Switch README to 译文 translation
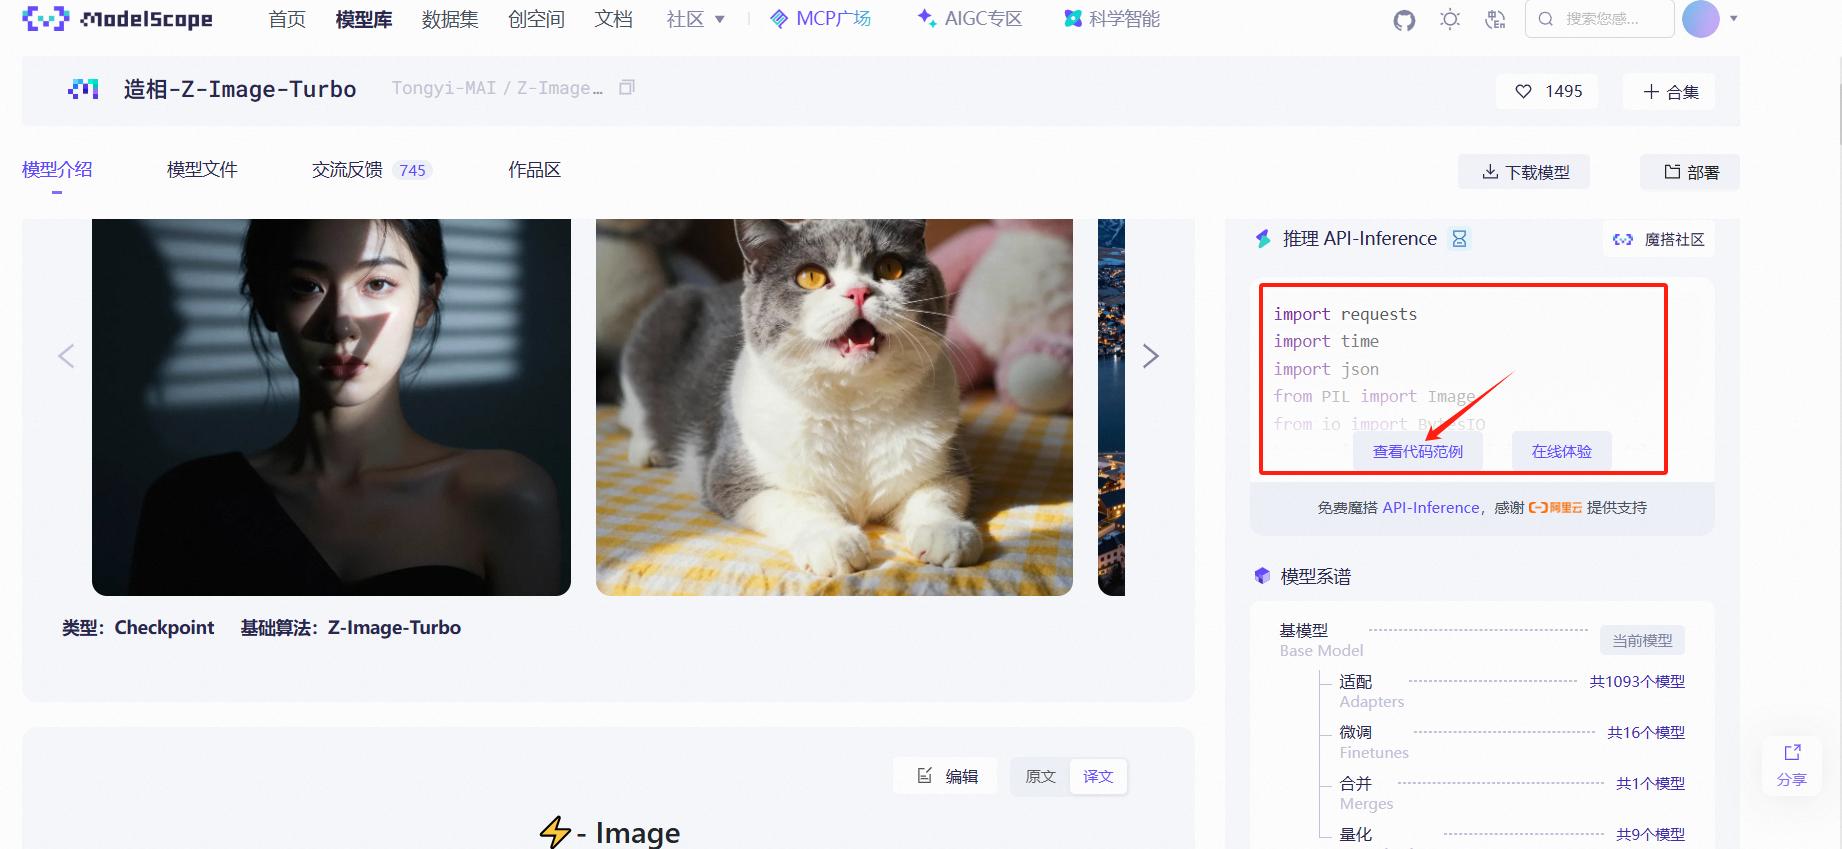Image resolution: width=1842 pixels, height=849 pixels. click(1098, 776)
